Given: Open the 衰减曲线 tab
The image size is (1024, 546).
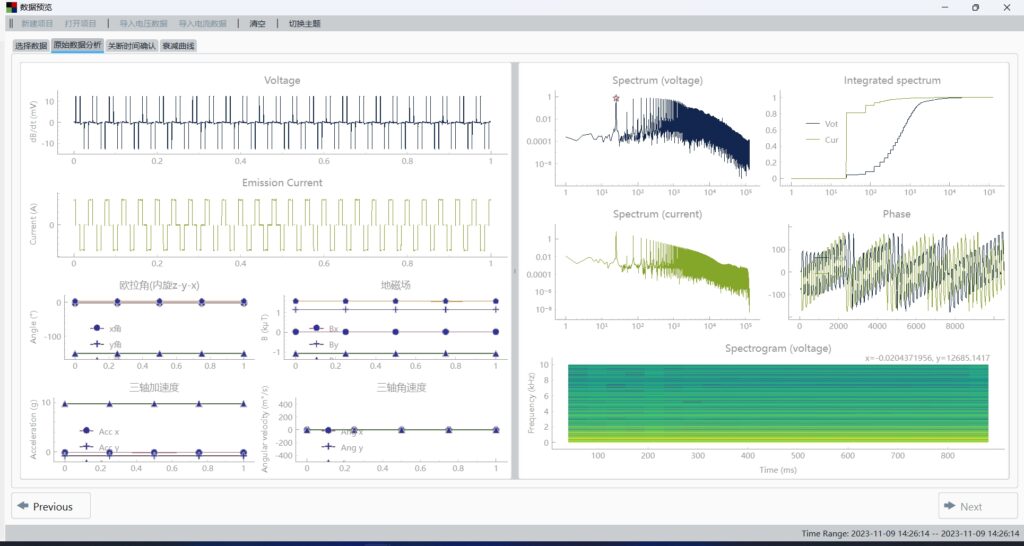Looking at the screenshot, I should [179, 46].
